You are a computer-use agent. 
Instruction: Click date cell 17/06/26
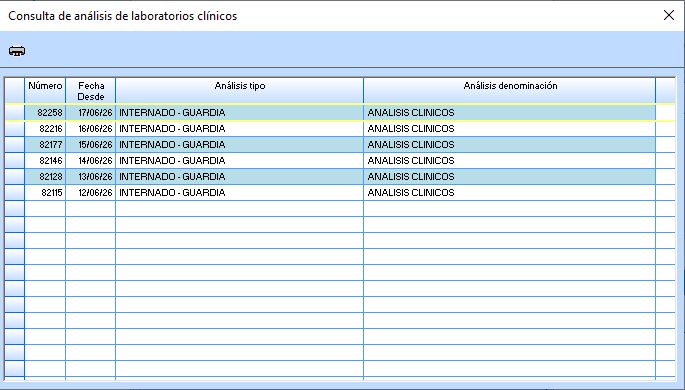(95, 113)
